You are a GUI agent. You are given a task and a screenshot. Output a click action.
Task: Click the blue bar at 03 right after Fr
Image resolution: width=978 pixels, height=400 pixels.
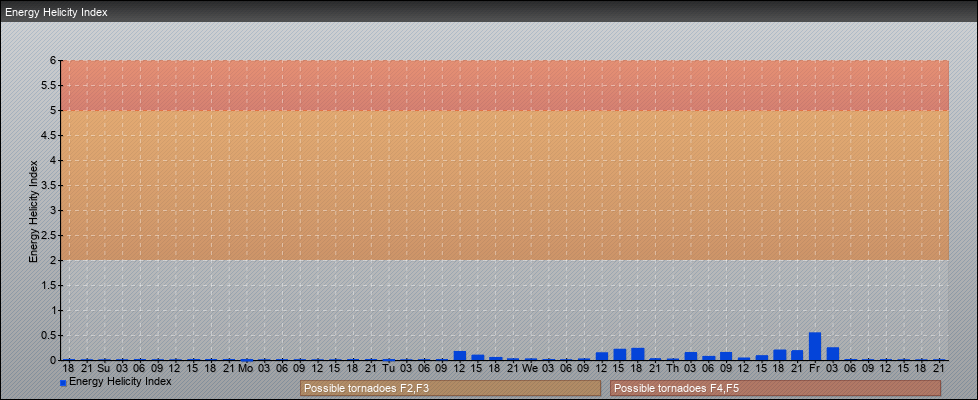point(833,354)
